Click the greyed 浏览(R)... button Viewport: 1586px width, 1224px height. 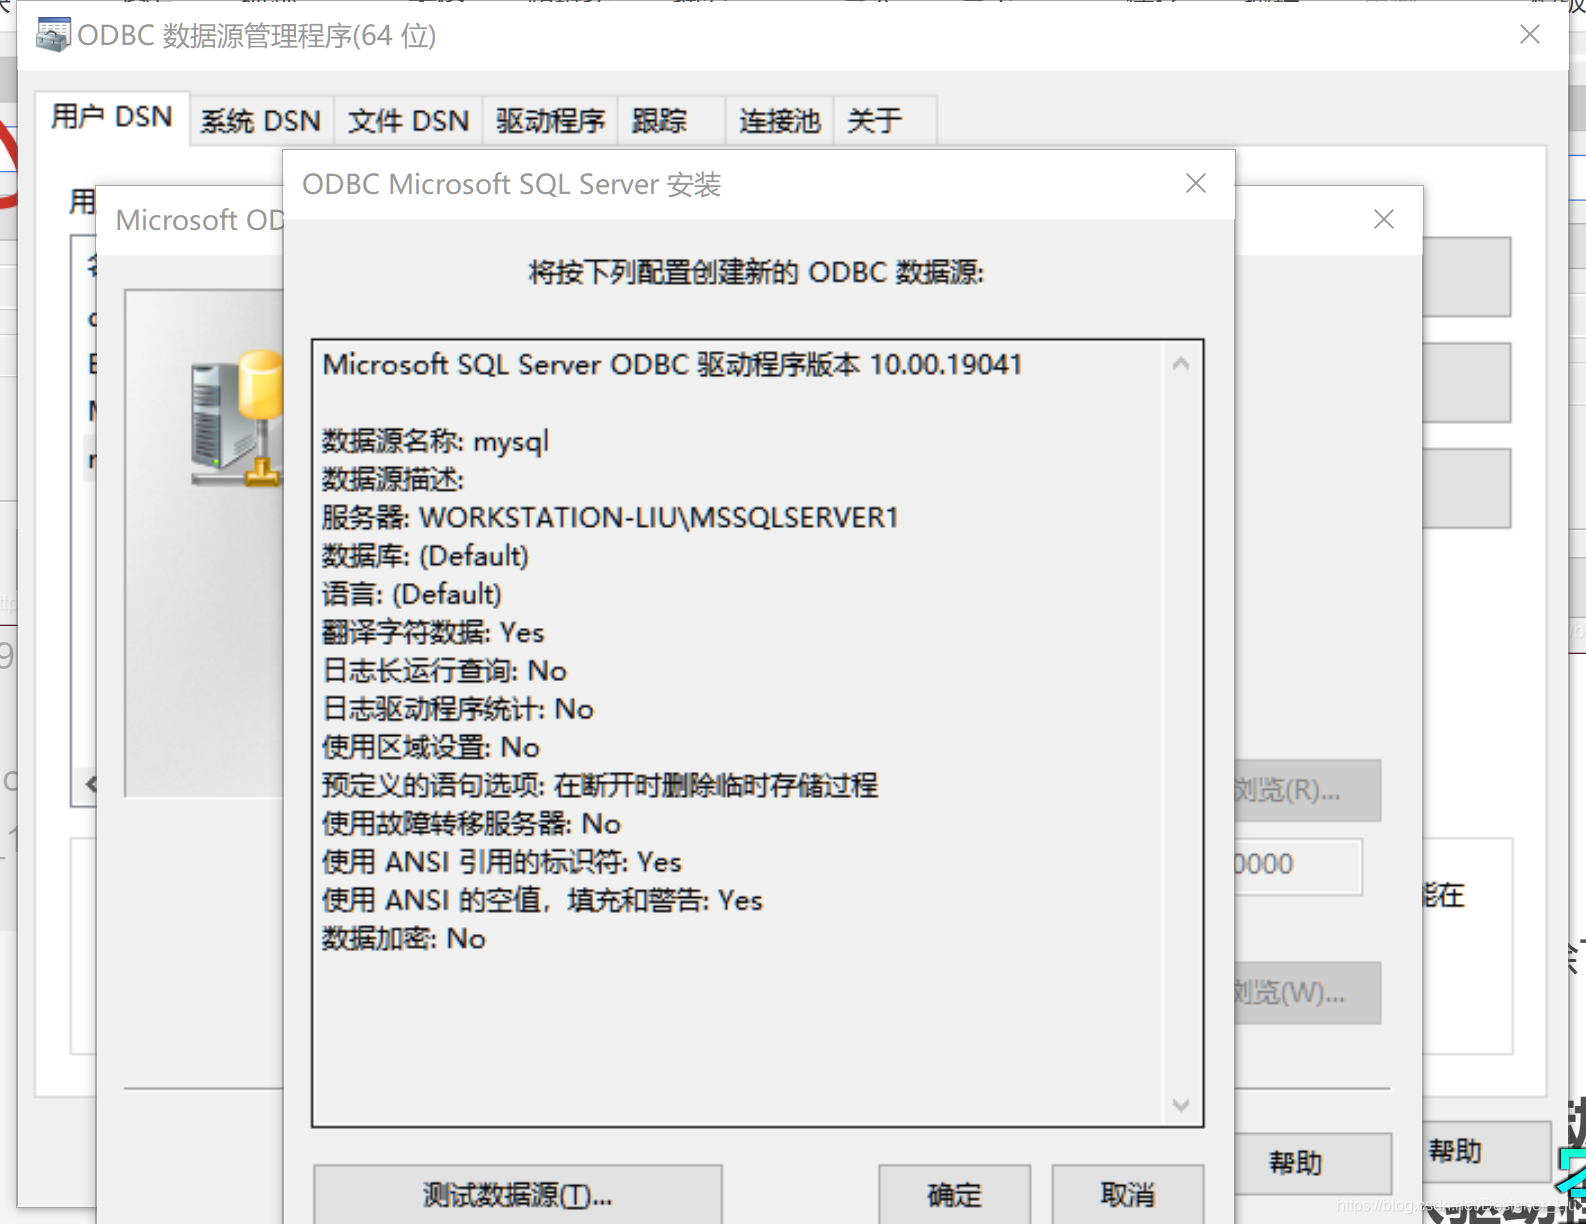click(x=1307, y=790)
